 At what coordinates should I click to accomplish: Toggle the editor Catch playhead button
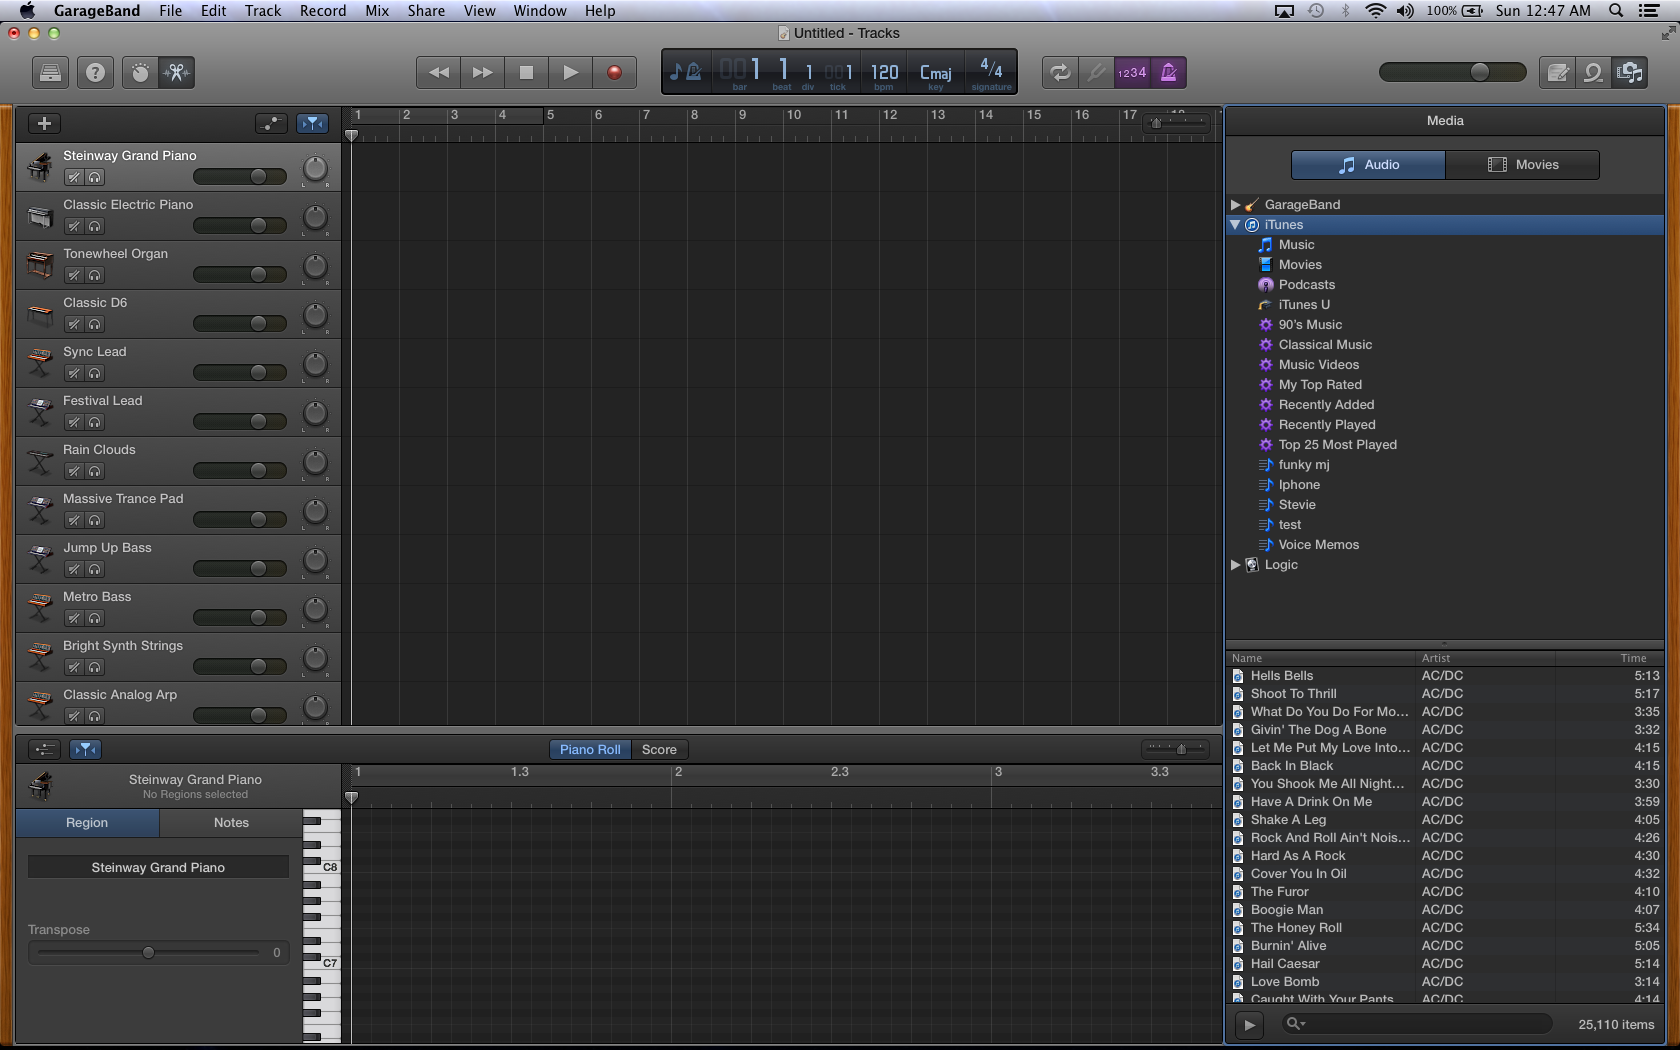click(86, 749)
